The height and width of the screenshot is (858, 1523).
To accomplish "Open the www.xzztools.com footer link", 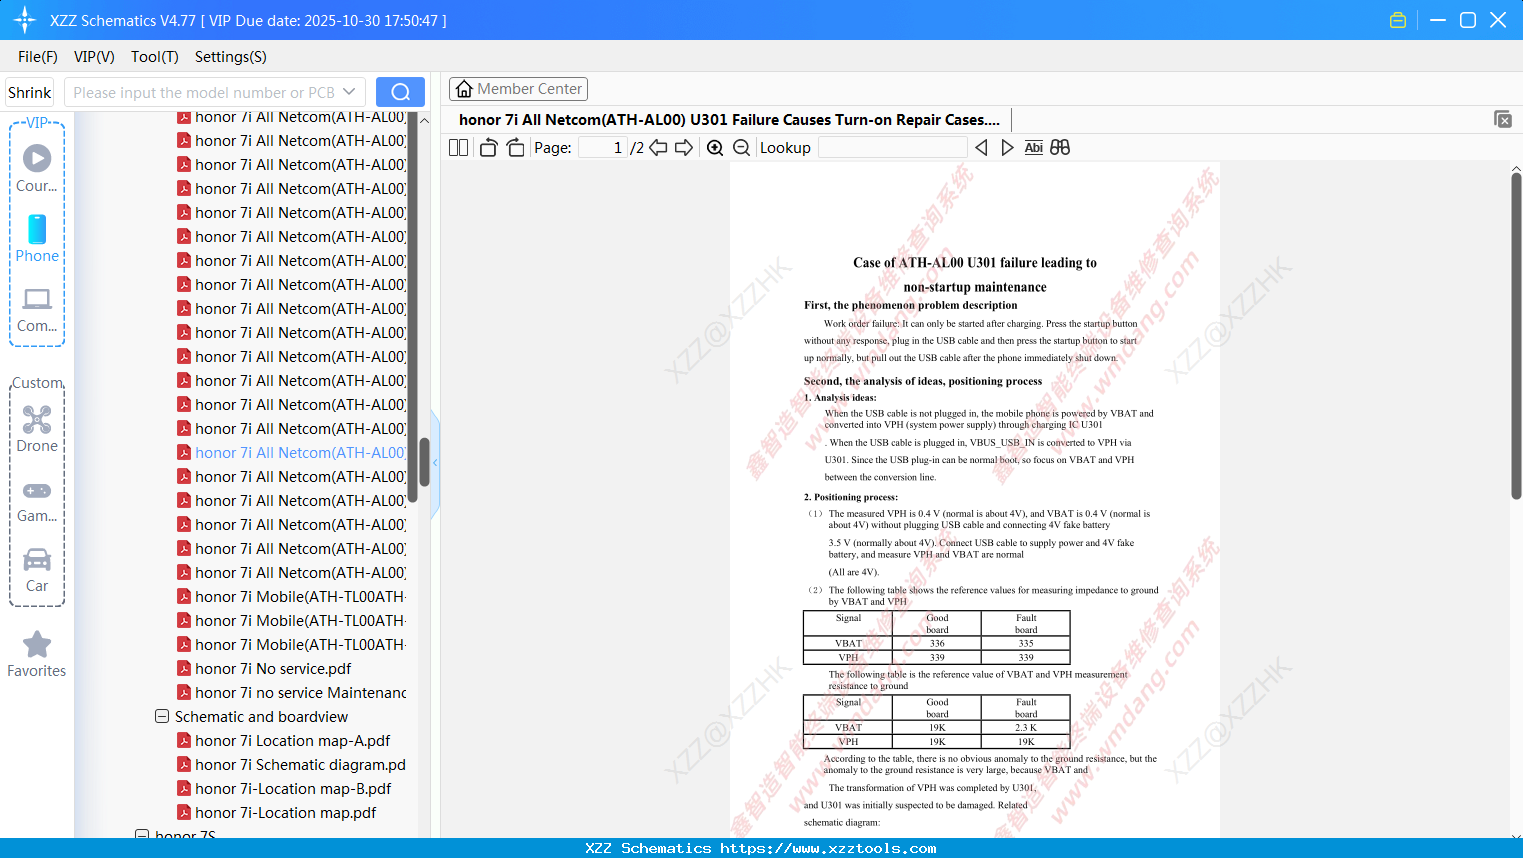I will click(828, 848).
